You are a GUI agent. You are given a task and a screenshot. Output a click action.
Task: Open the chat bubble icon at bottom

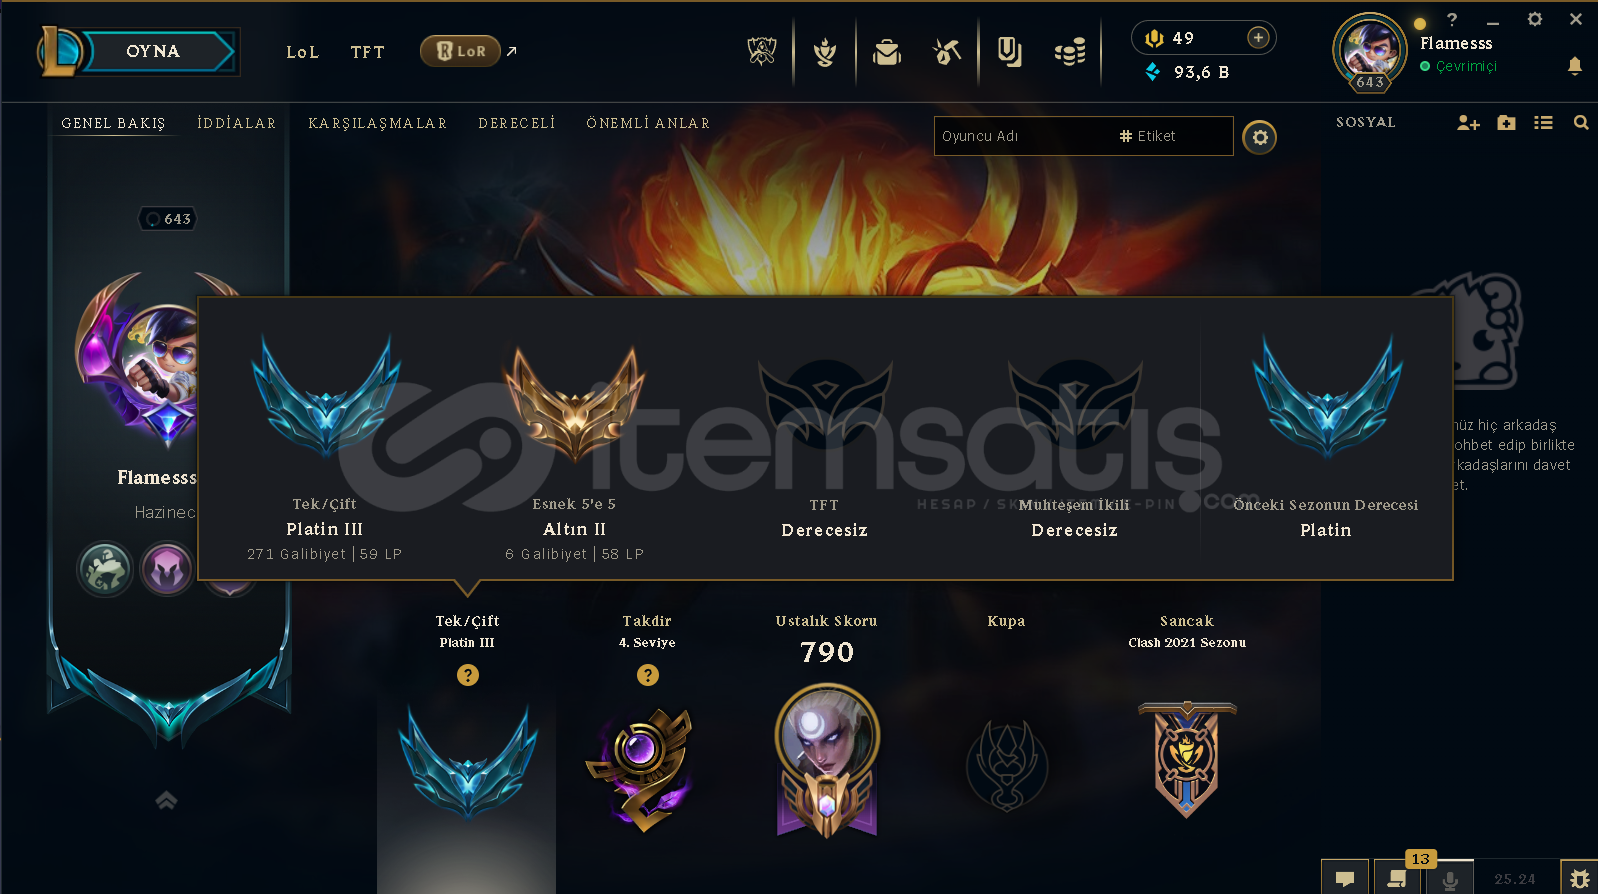point(1345,878)
